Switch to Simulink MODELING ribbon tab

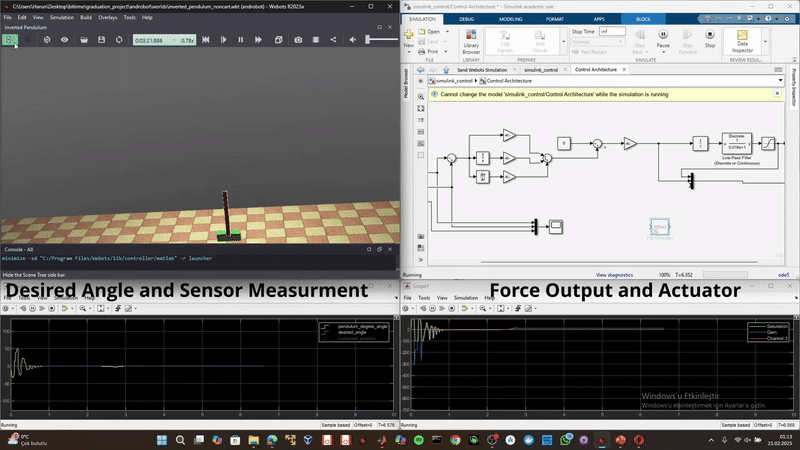tap(510, 19)
